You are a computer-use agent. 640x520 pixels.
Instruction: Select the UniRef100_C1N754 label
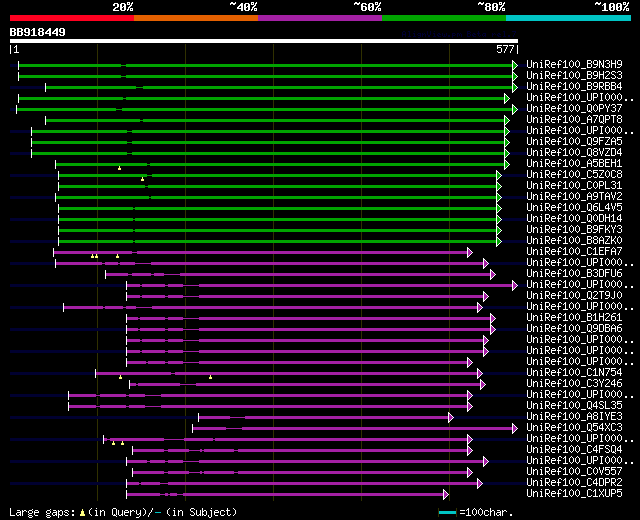point(574,373)
